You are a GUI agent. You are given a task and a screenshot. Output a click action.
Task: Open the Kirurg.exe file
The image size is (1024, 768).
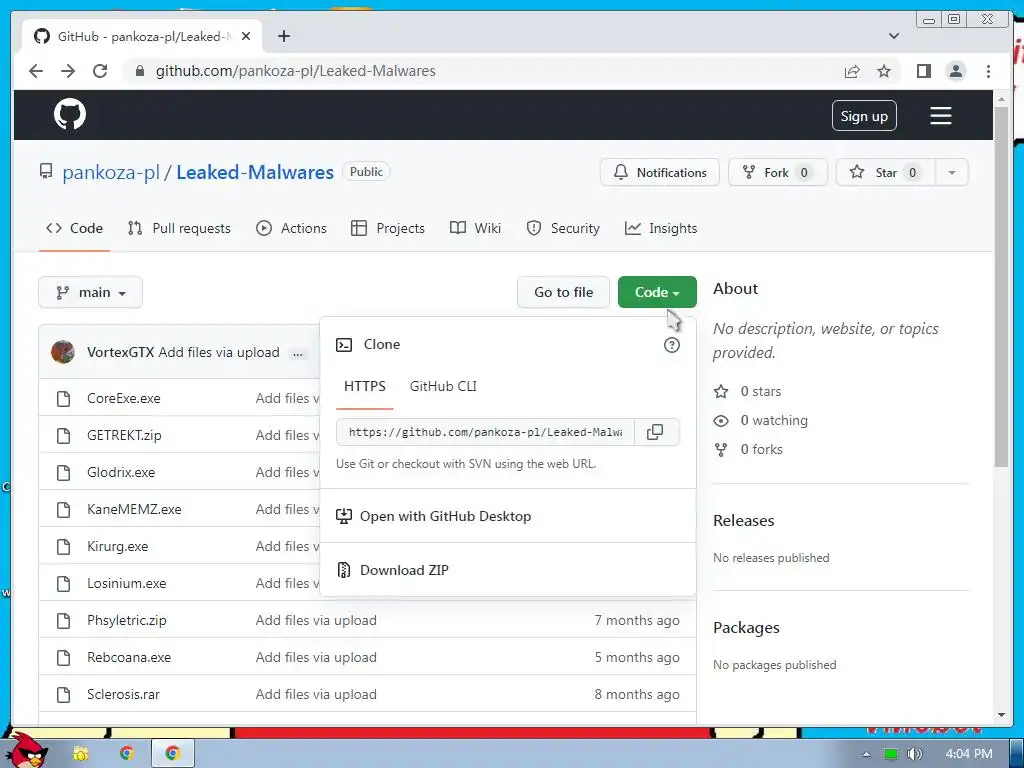pos(118,546)
